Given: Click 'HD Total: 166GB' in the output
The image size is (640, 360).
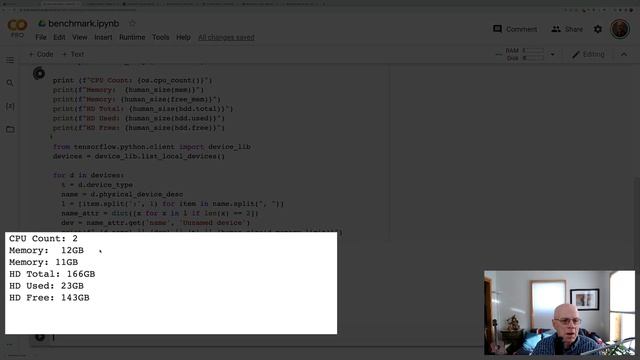Looking at the screenshot, I should (52, 274).
